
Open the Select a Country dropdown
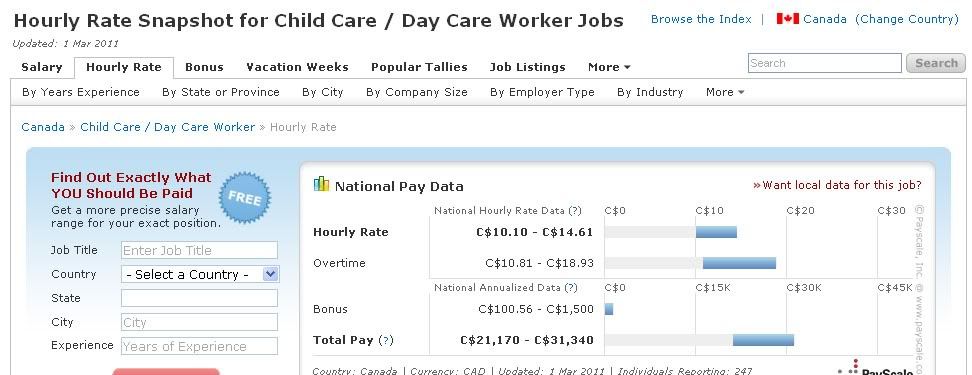click(x=200, y=274)
